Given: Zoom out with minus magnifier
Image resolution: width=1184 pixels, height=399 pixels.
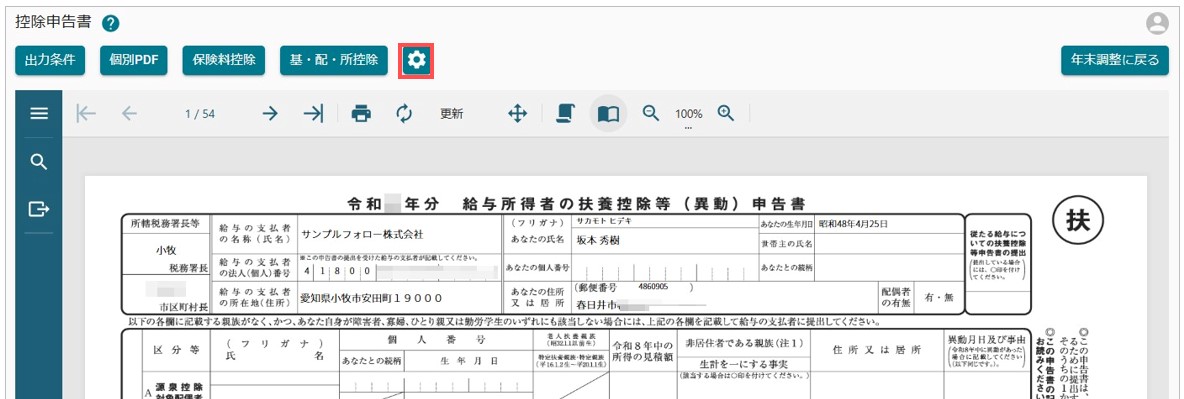Looking at the screenshot, I should click(651, 113).
